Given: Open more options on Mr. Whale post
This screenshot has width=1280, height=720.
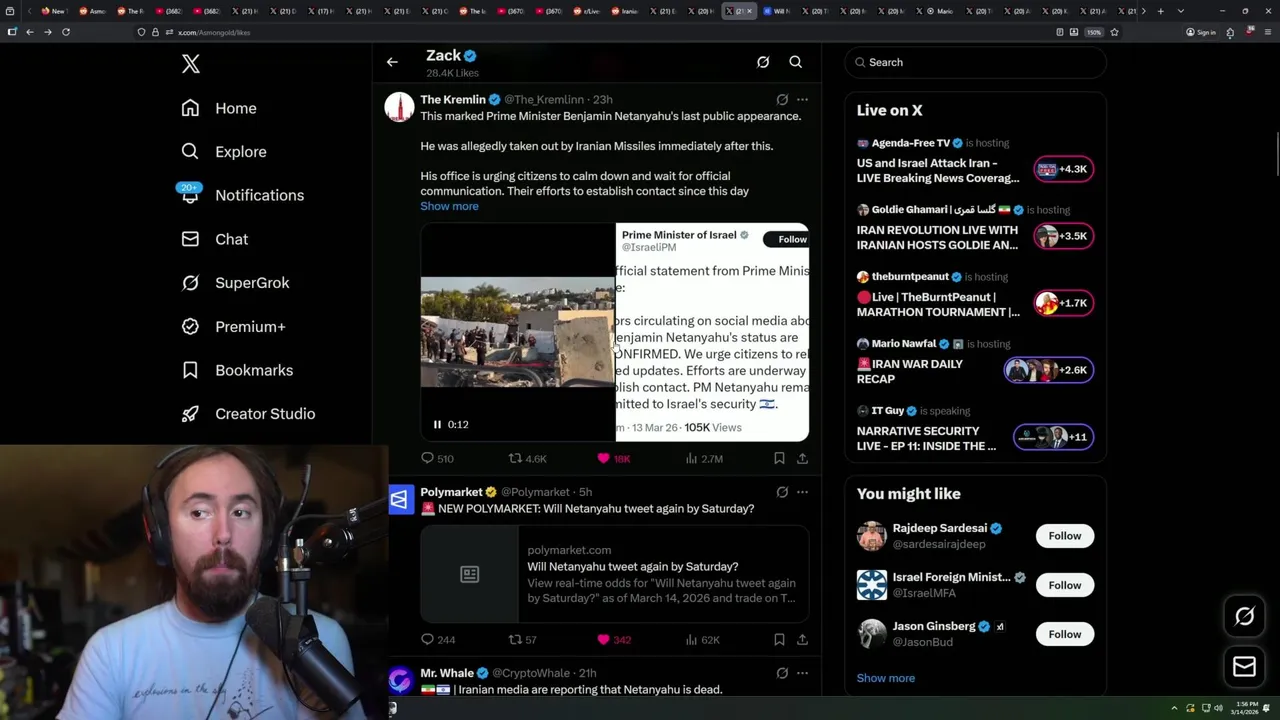Looking at the screenshot, I should [802, 673].
